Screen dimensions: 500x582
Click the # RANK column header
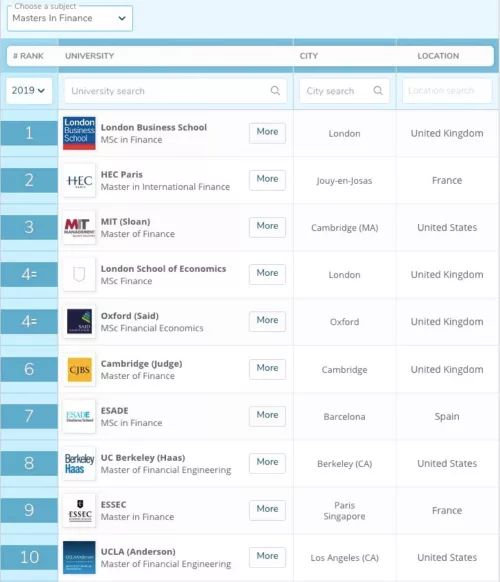(x=28, y=56)
